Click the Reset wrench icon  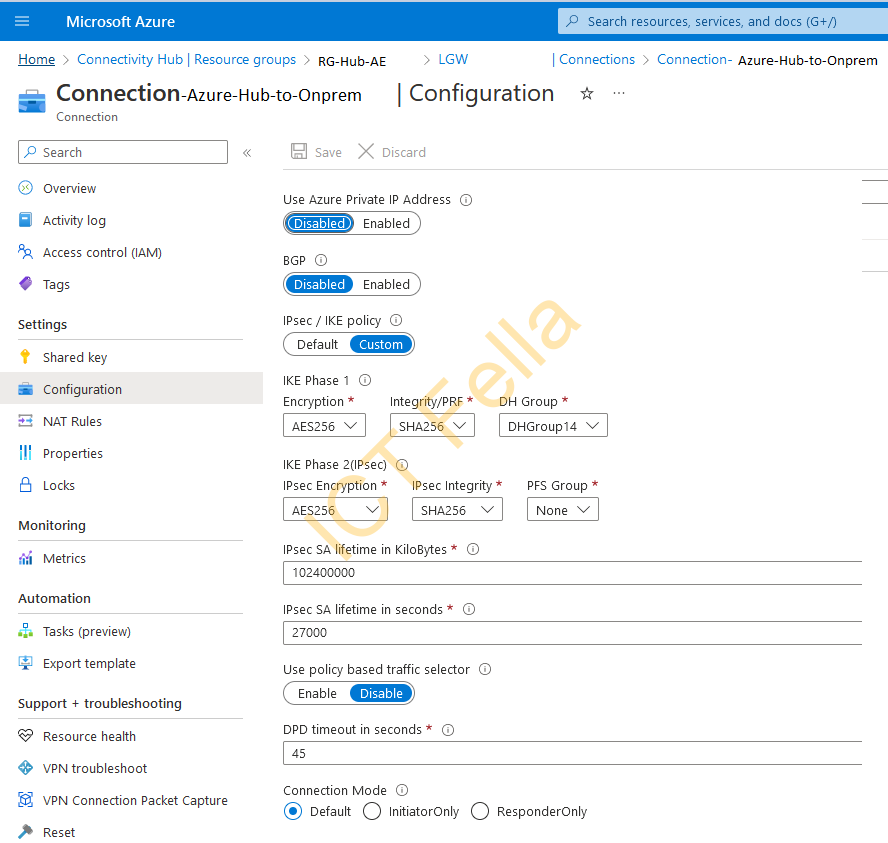click(25, 832)
